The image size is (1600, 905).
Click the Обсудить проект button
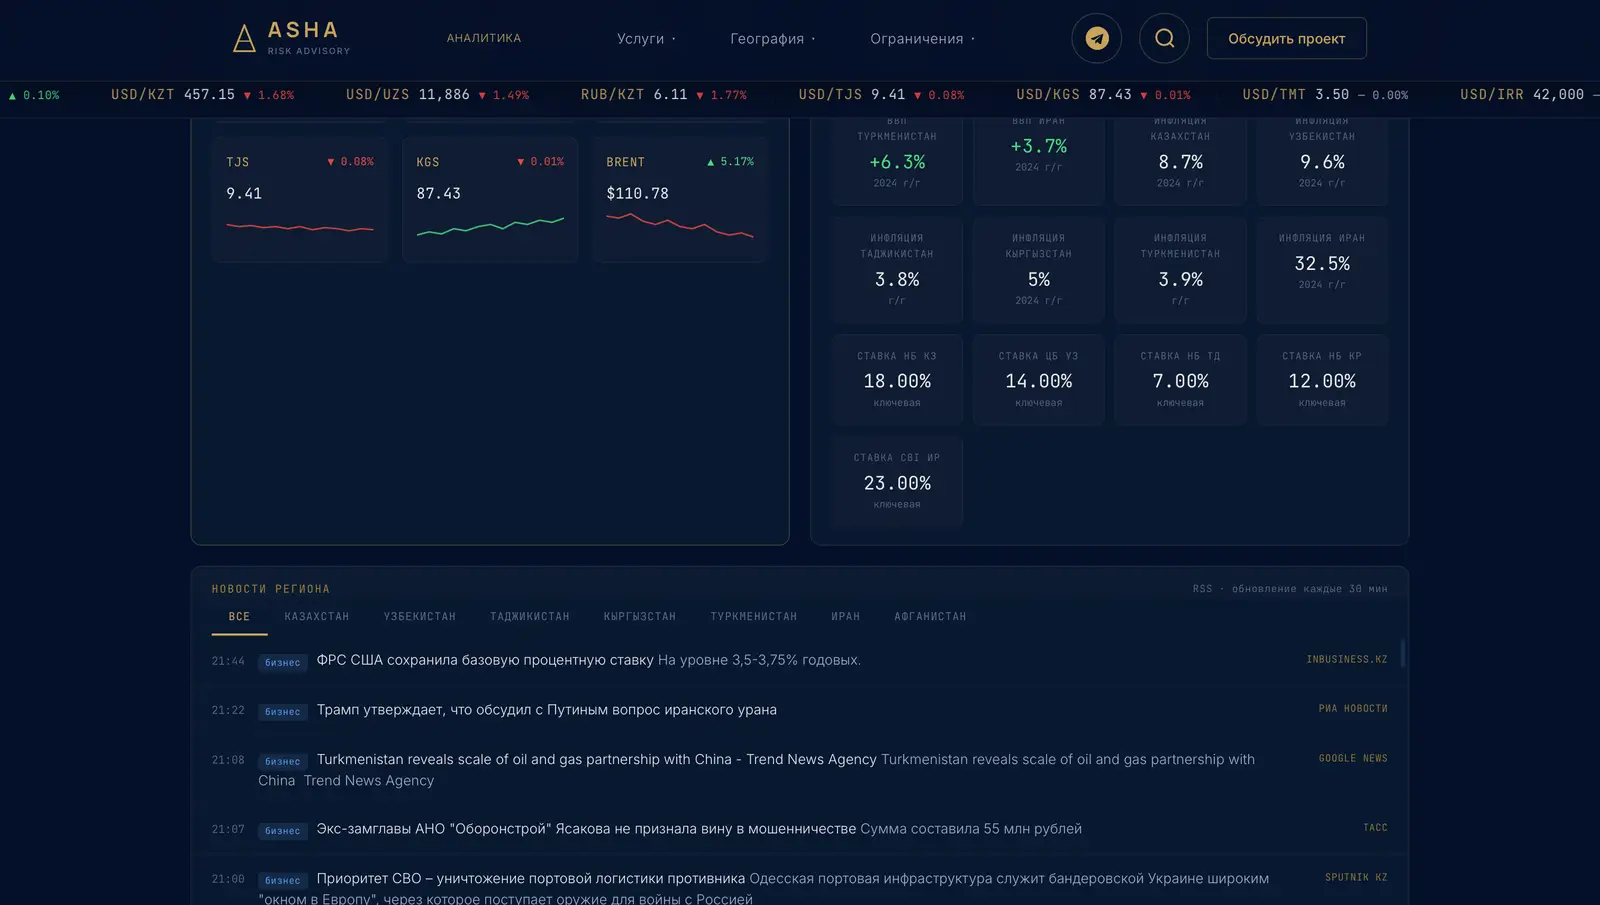click(1287, 38)
